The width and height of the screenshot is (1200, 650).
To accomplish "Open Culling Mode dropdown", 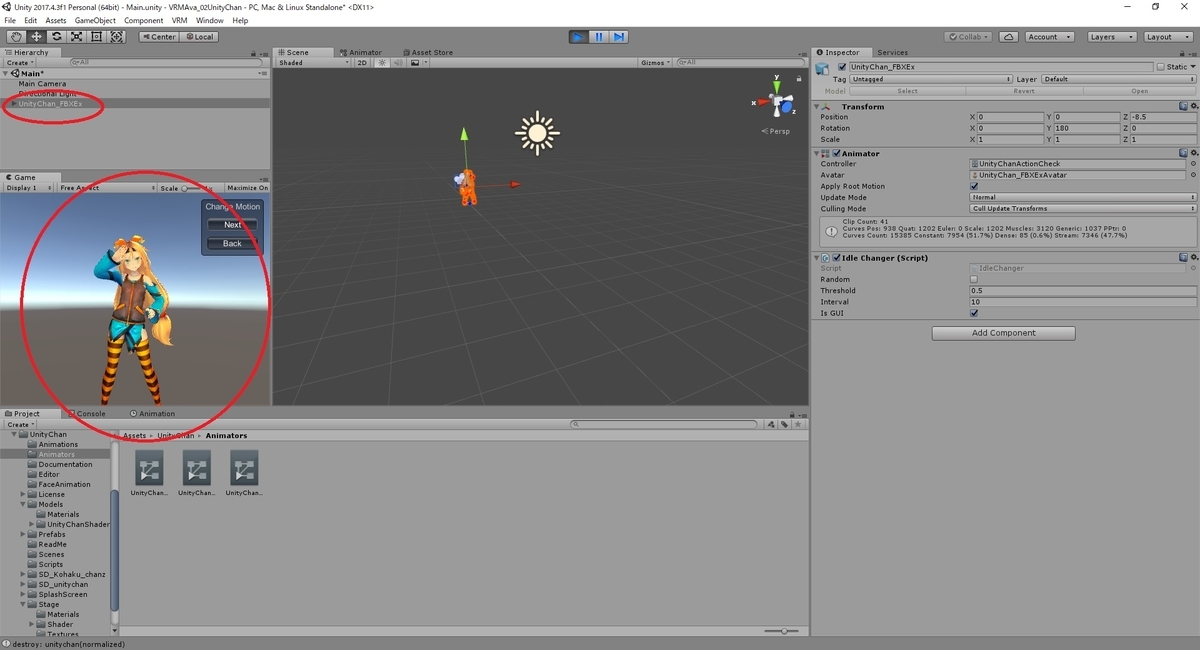I will (x=1083, y=209).
